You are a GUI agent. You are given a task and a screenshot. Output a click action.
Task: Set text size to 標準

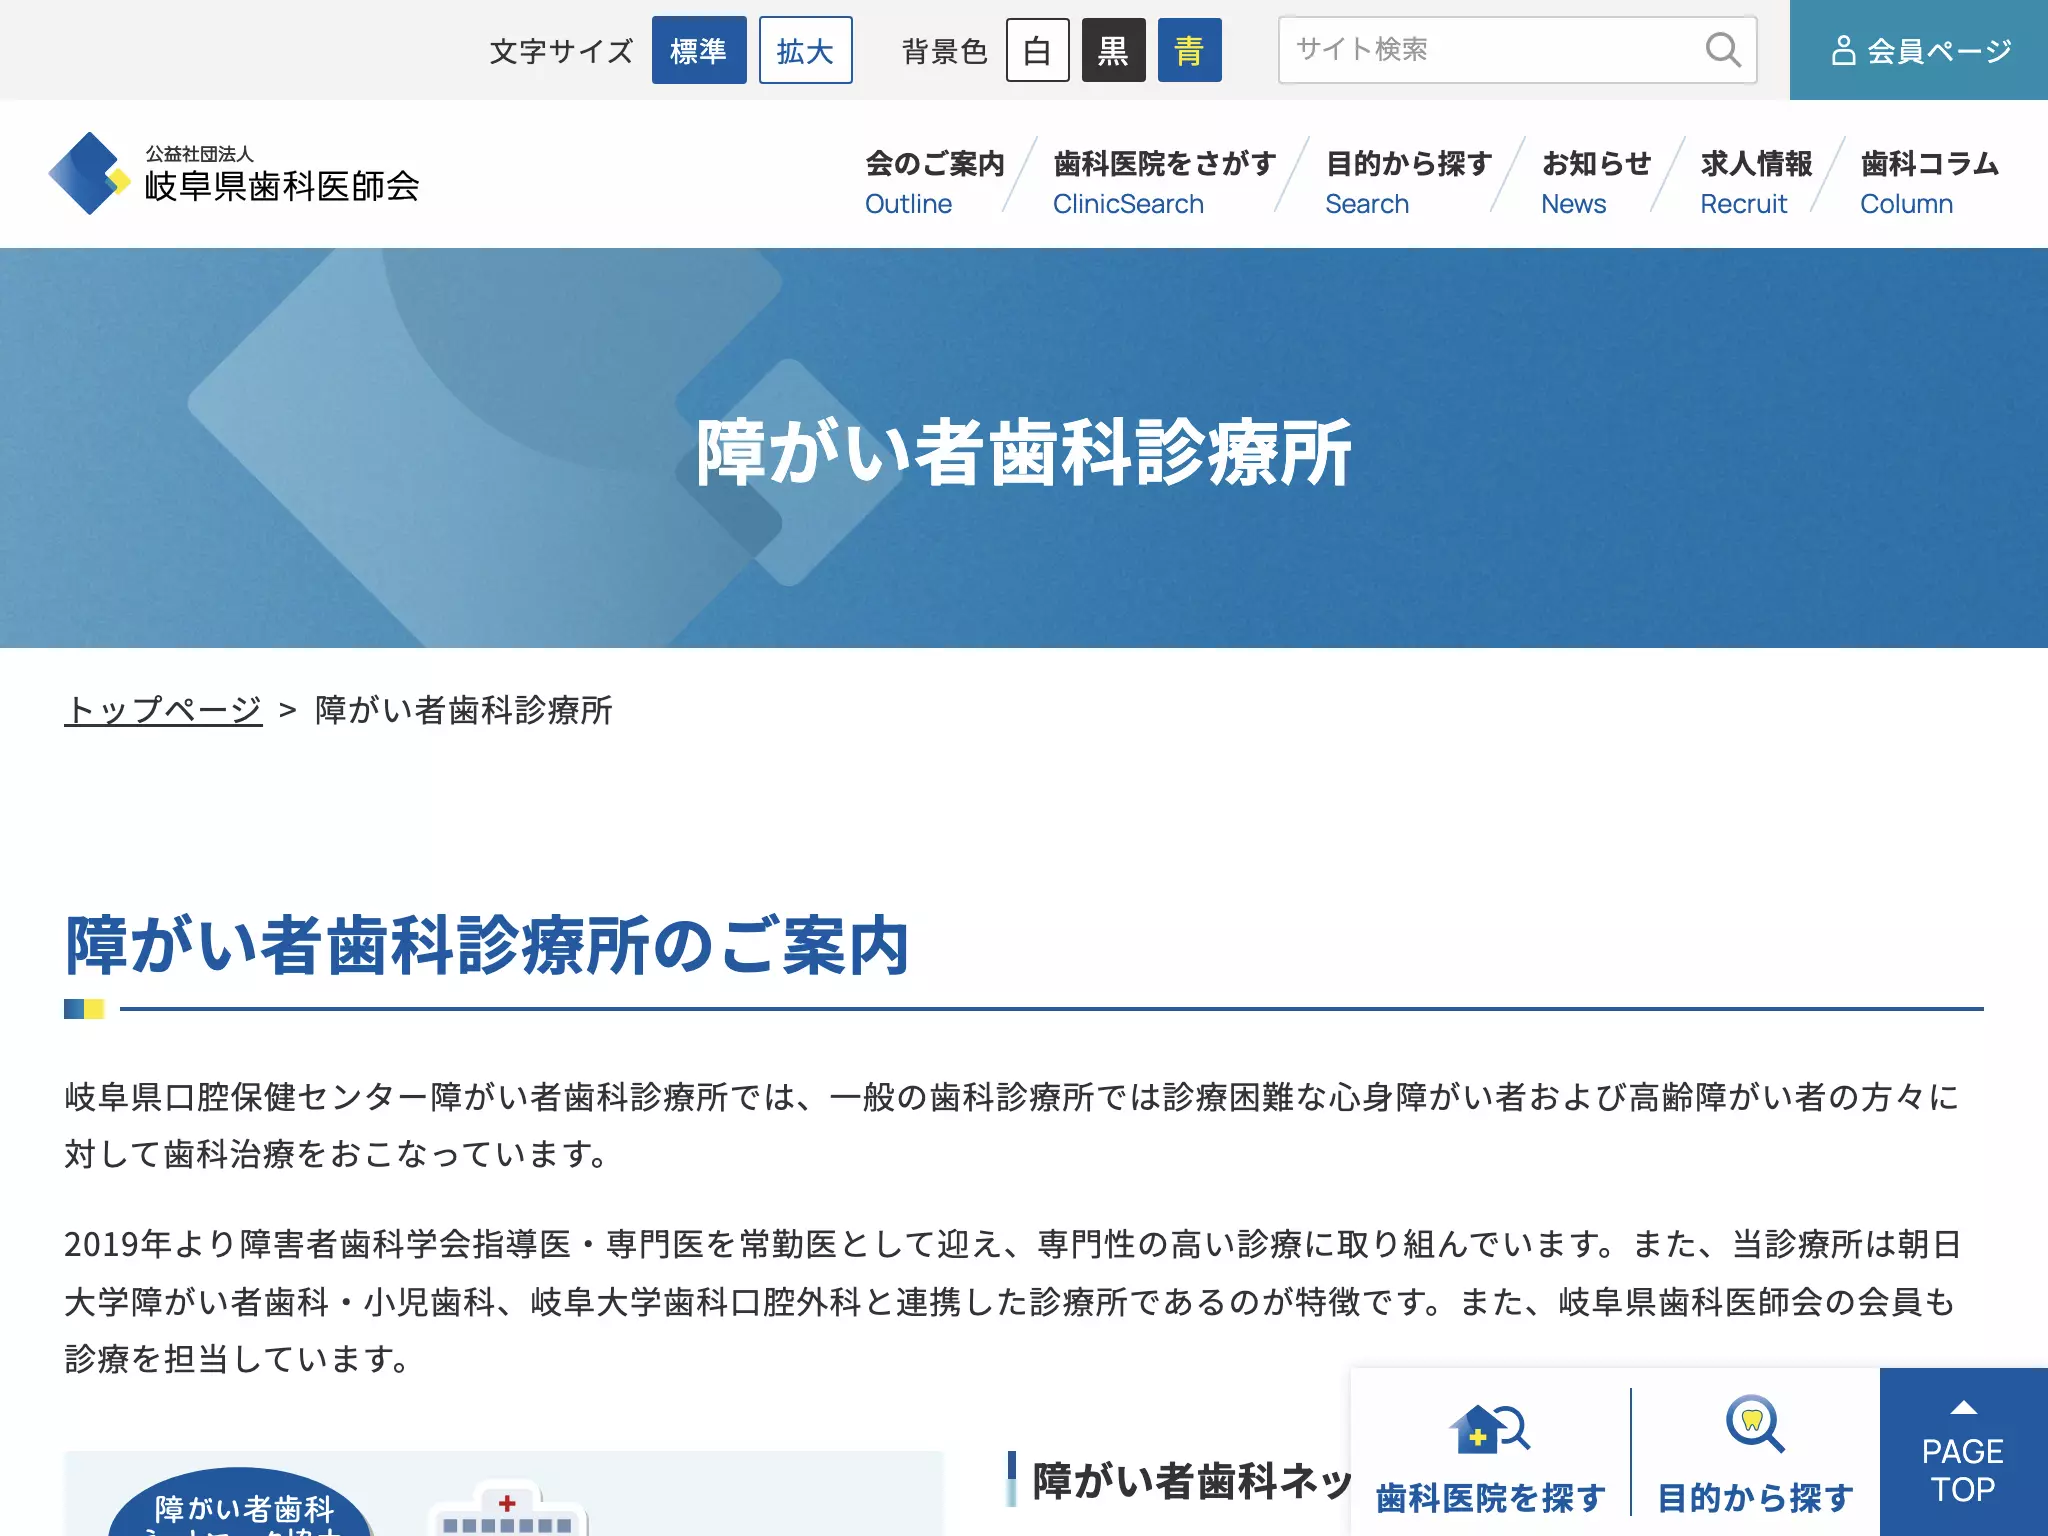[699, 50]
